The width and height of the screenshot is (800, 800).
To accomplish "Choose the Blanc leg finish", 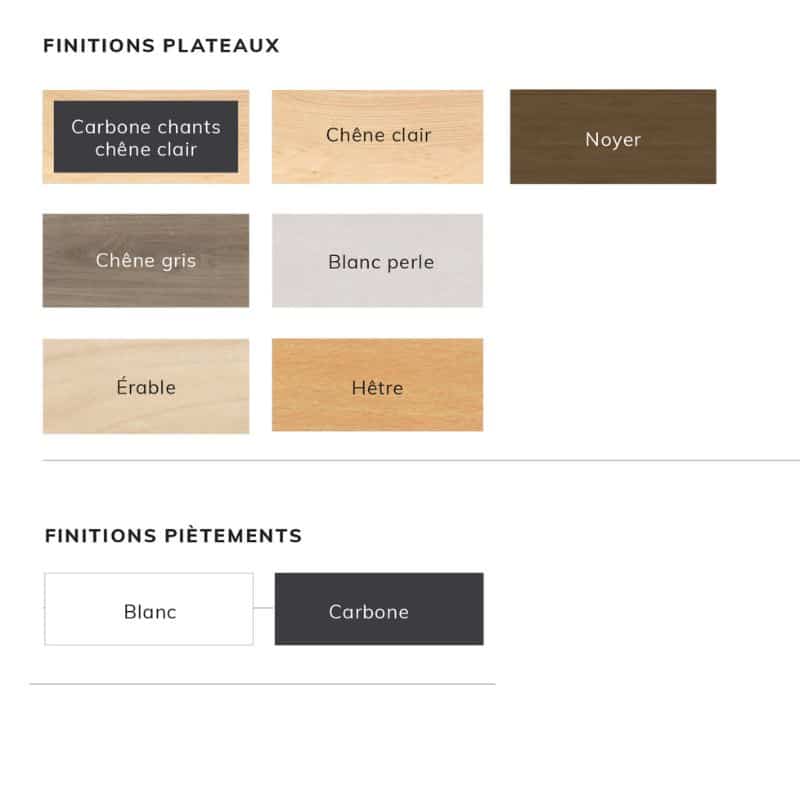I will [x=149, y=609].
